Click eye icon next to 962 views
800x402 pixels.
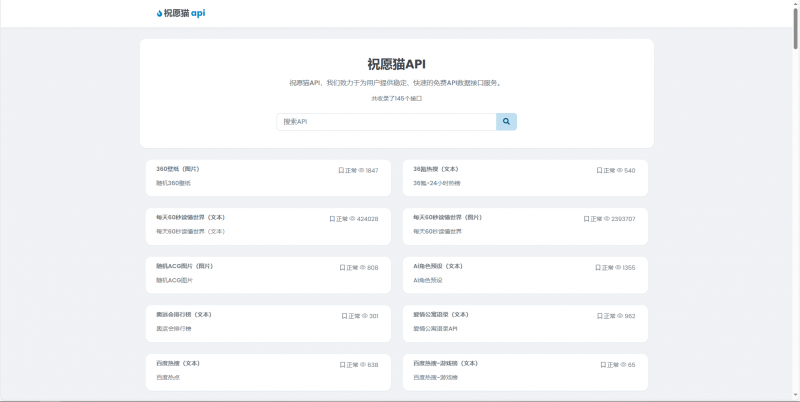[620, 316]
